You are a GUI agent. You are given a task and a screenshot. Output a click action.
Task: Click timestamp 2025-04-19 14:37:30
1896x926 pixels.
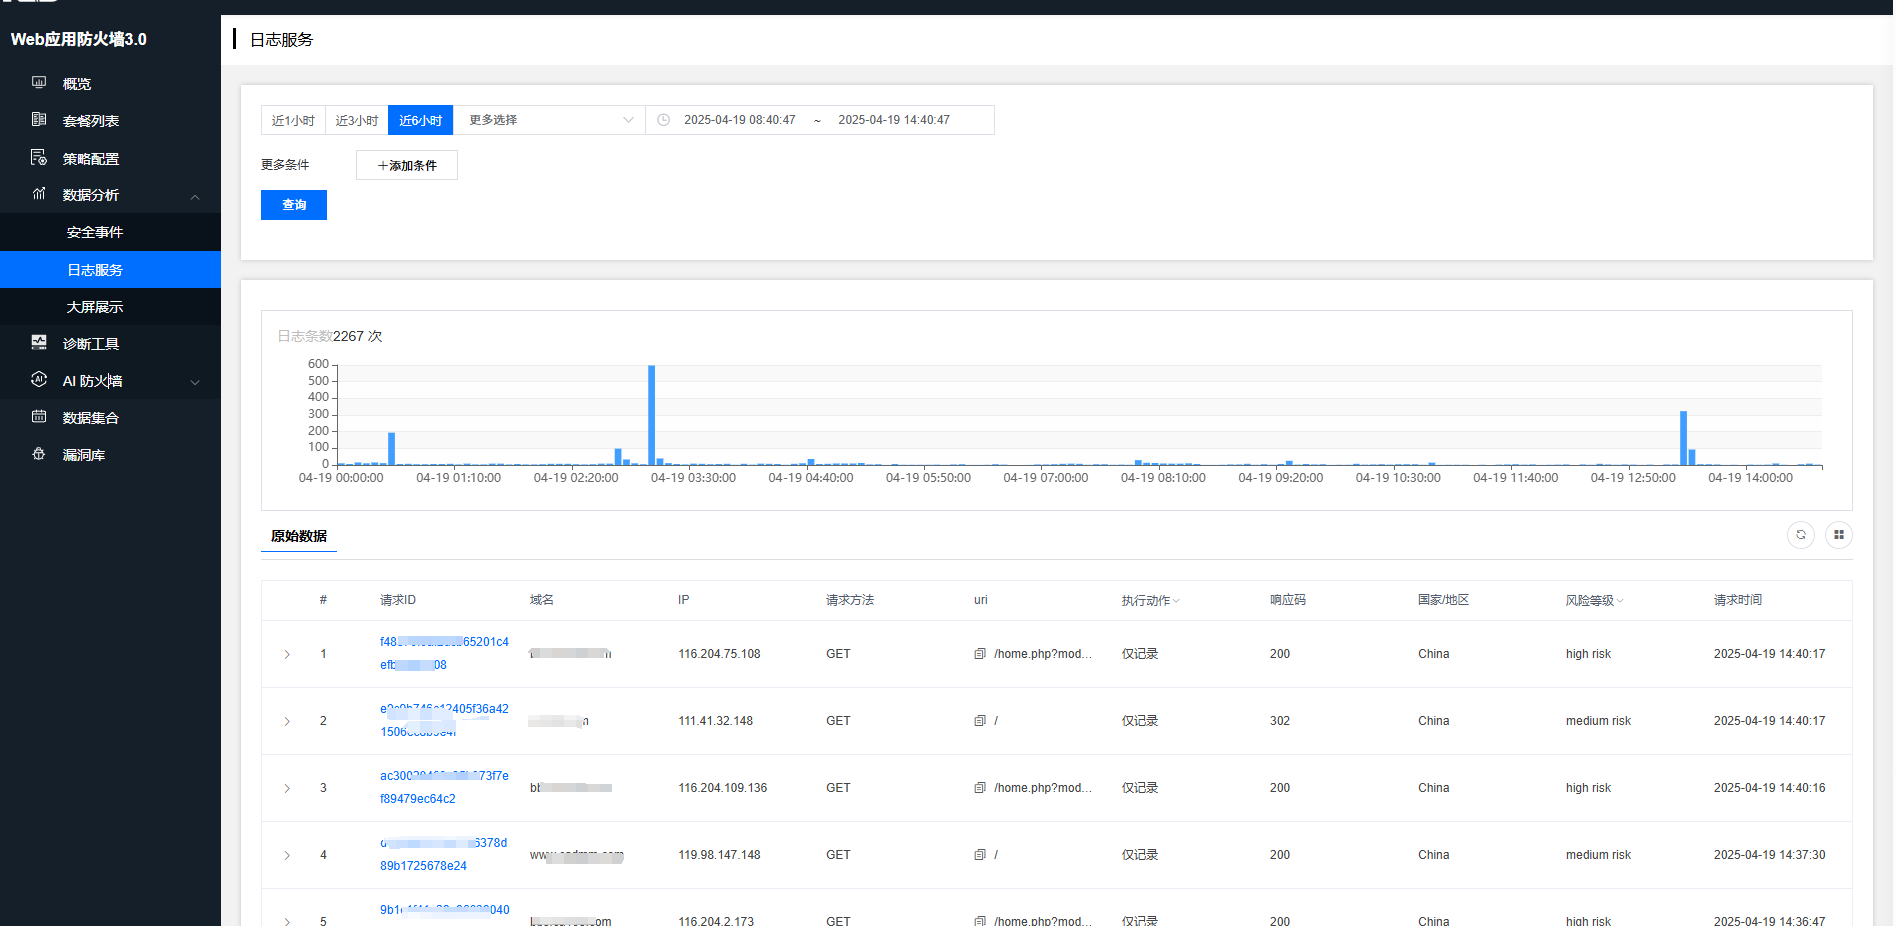click(x=1769, y=855)
